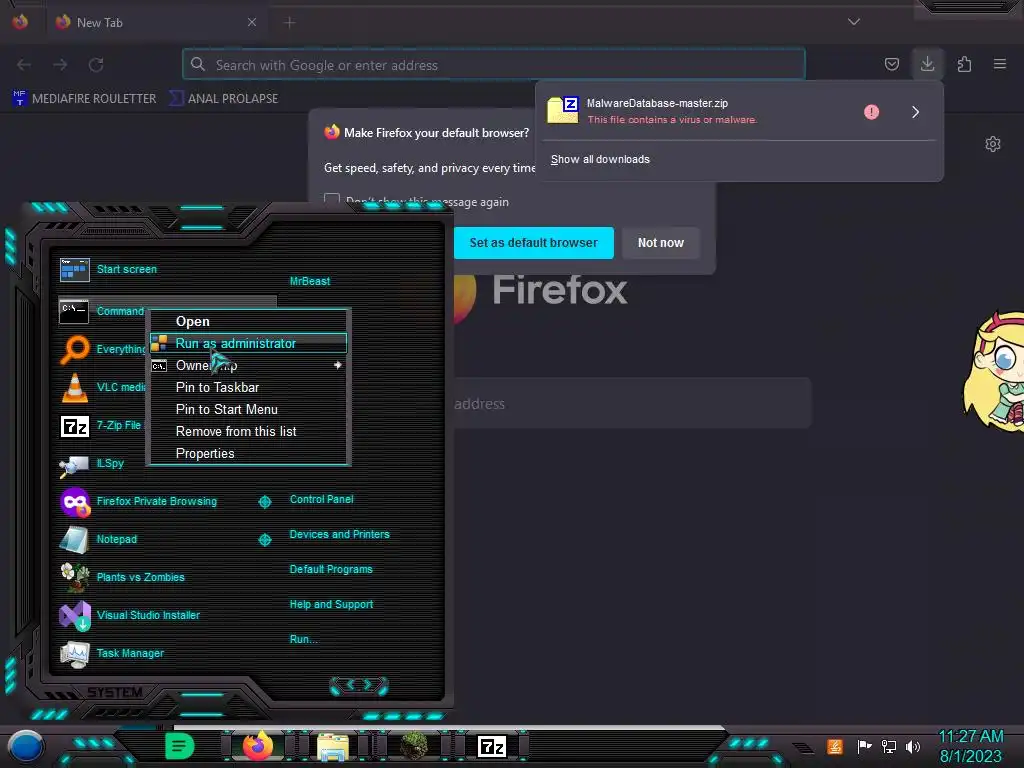Open the Pocket save icon in toolbar
The width and height of the screenshot is (1024, 768).
[x=891, y=64]
